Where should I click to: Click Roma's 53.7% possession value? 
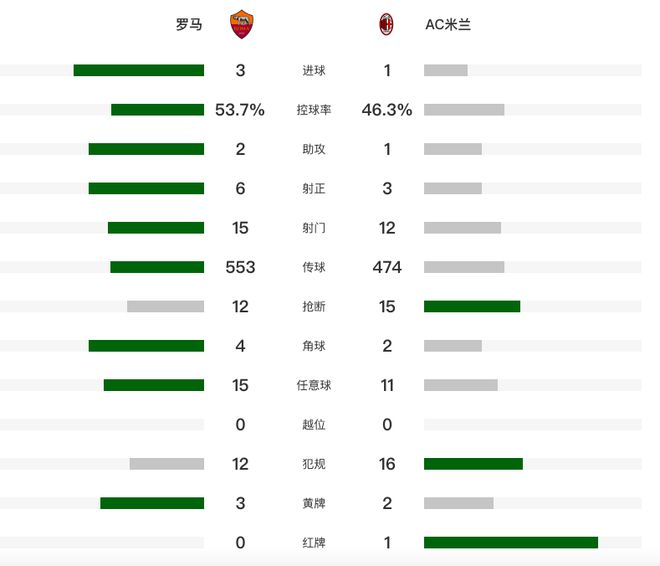240,110
